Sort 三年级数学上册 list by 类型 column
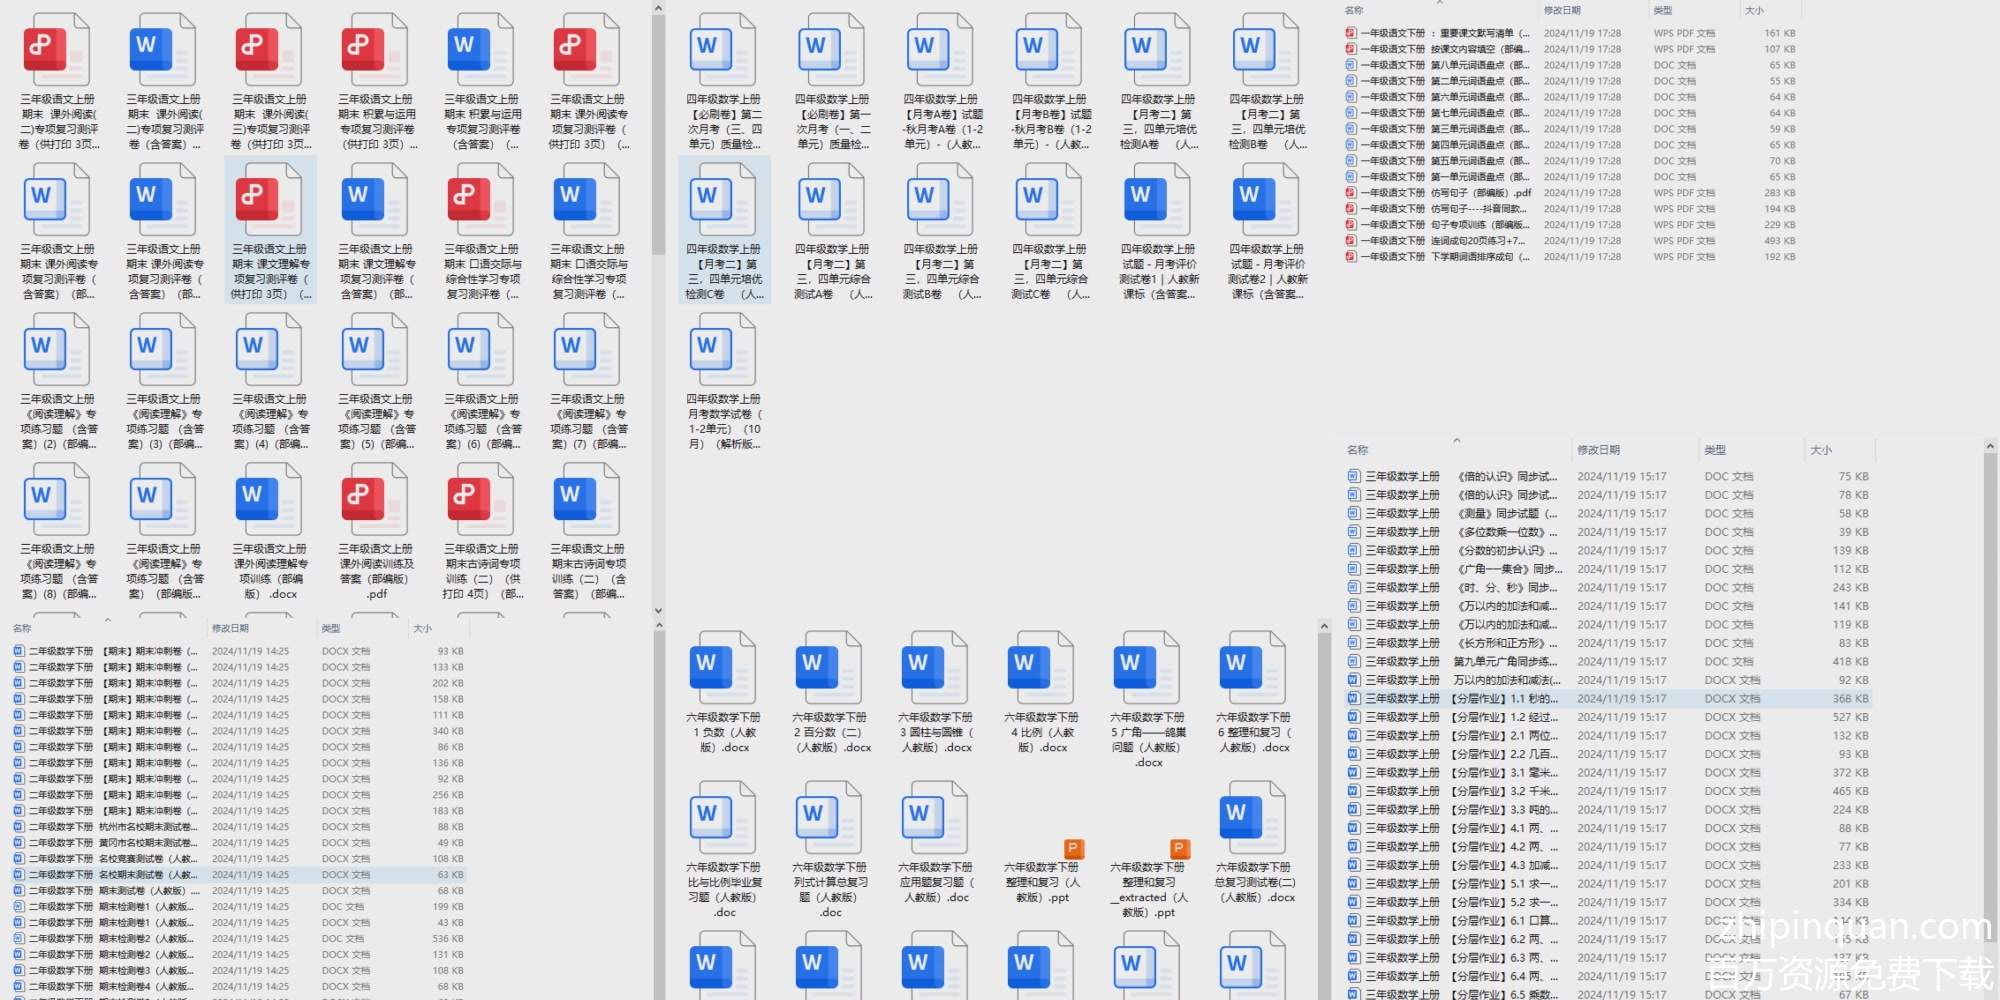This screenshot has width=2000, height=1000. coord(1715,450)
